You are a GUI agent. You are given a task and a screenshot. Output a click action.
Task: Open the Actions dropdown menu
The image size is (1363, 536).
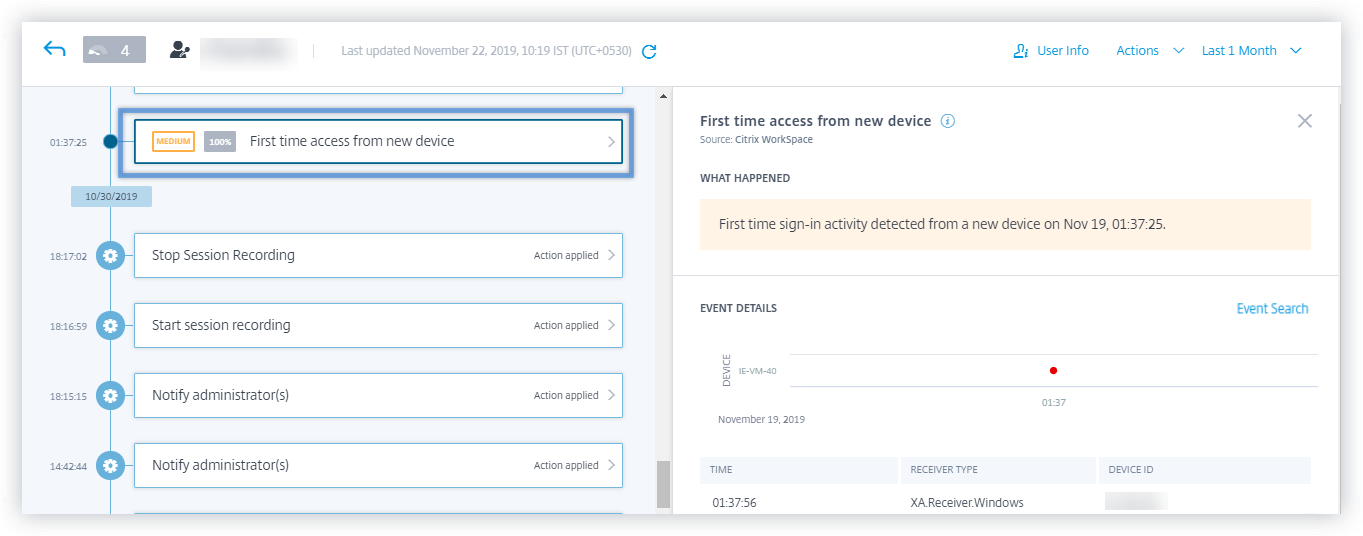coord(1149,51)
